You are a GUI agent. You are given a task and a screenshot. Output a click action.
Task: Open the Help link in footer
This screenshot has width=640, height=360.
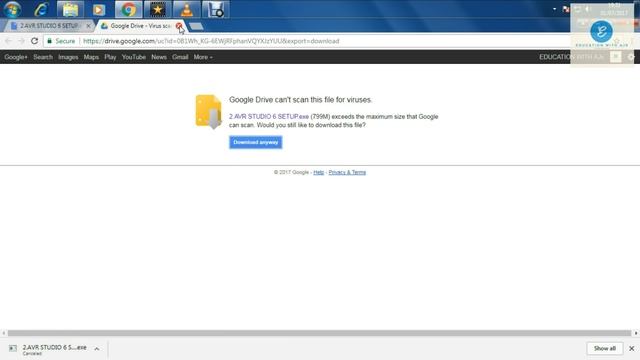click(318, 172)
